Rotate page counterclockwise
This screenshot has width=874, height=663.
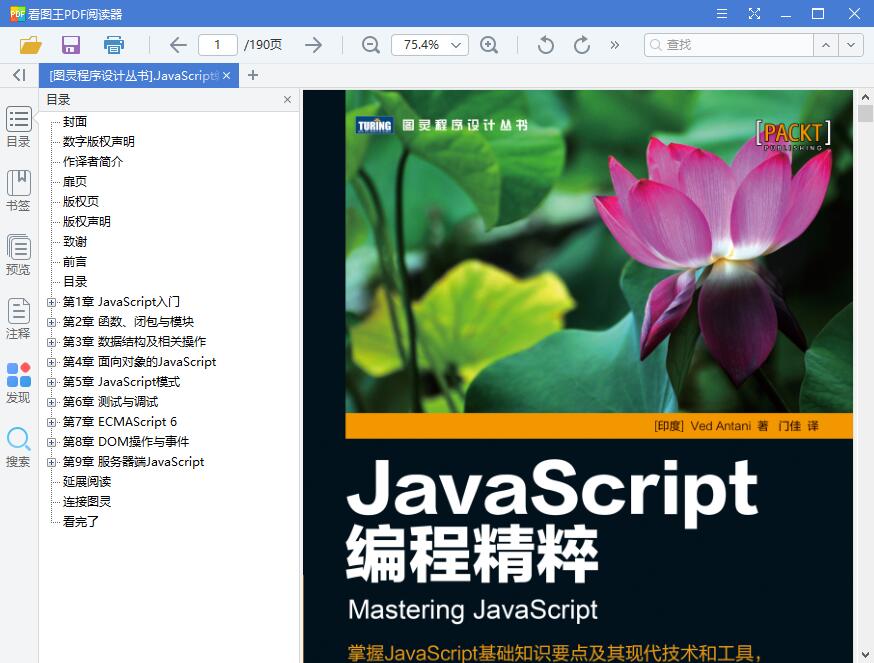pos(546,45)
